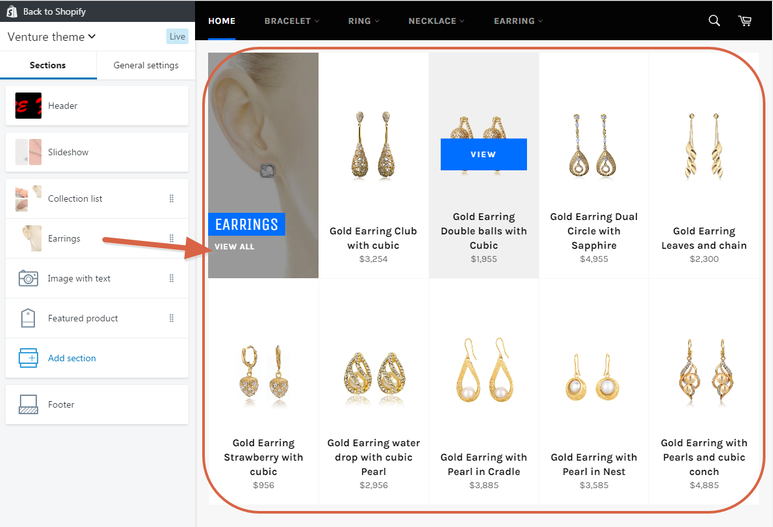The height and width of the screenshot is (527, 773).
Task: Click the Shopify bag logo icon
Action: click(11, 11)
